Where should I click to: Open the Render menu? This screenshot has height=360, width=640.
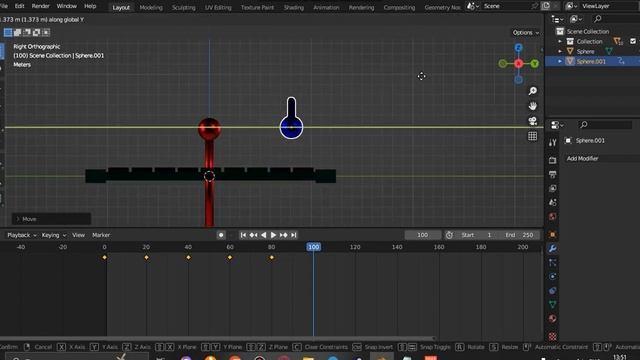tap(40, 6)
